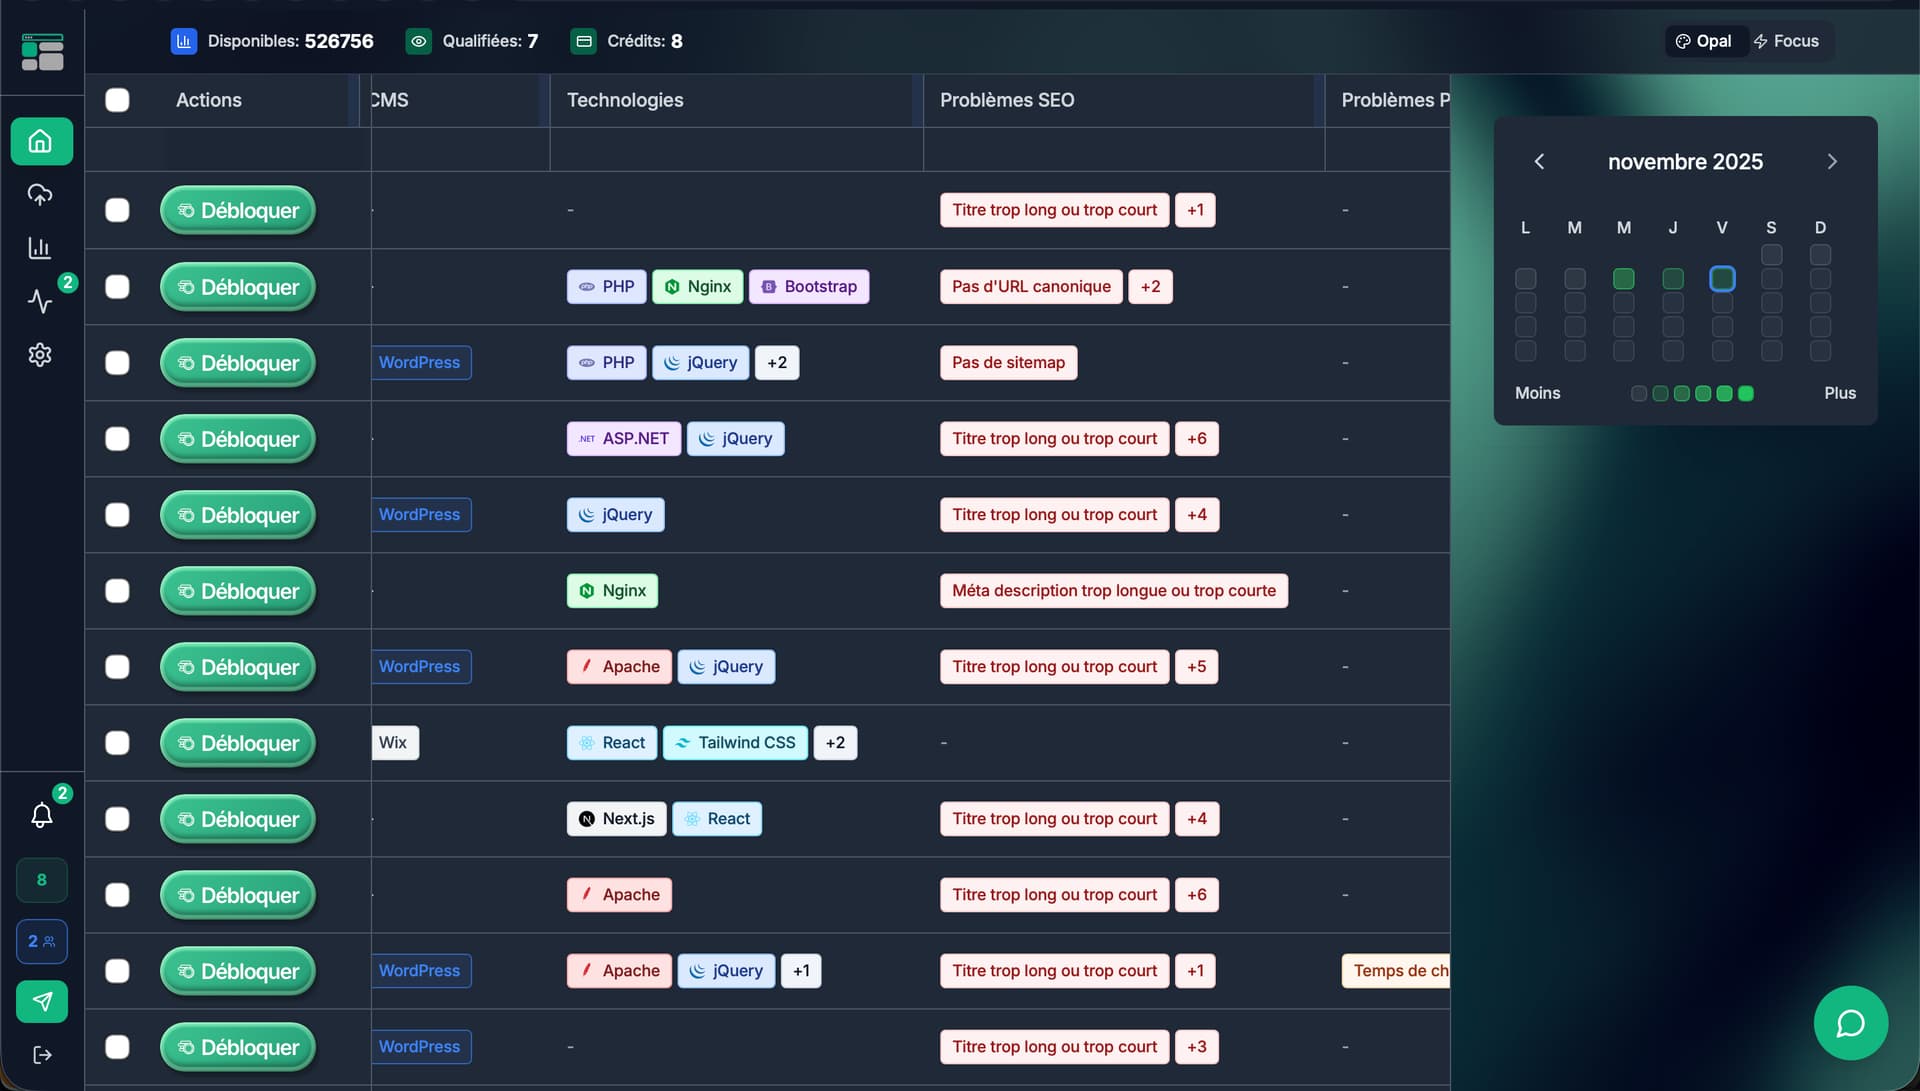Screen dimensions: 1920x1091
Task: Open the settings gear in sidebar
Action: pos(40,355)
